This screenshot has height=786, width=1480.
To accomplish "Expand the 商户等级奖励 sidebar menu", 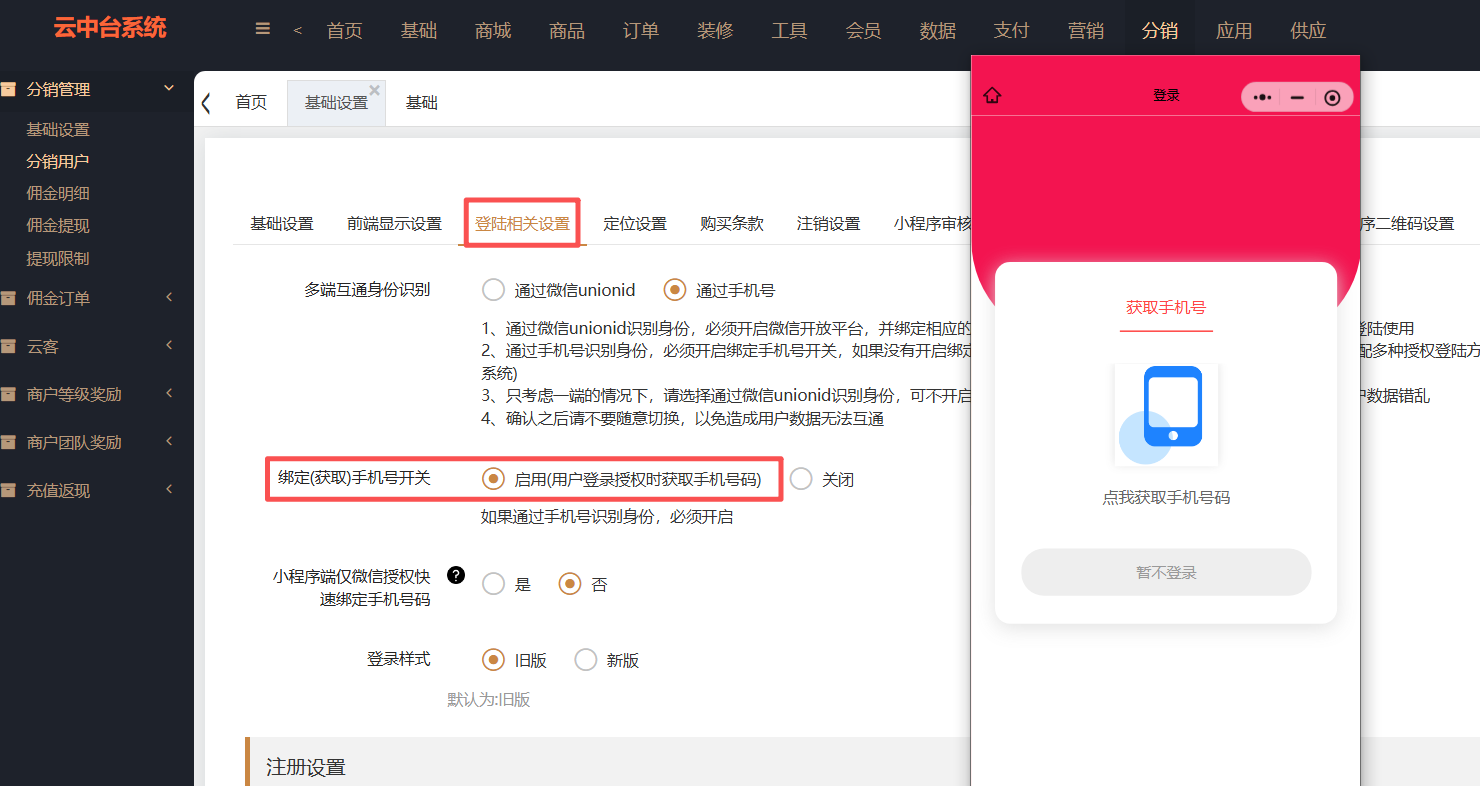I will pyautogui.click(x=168, y=394).
